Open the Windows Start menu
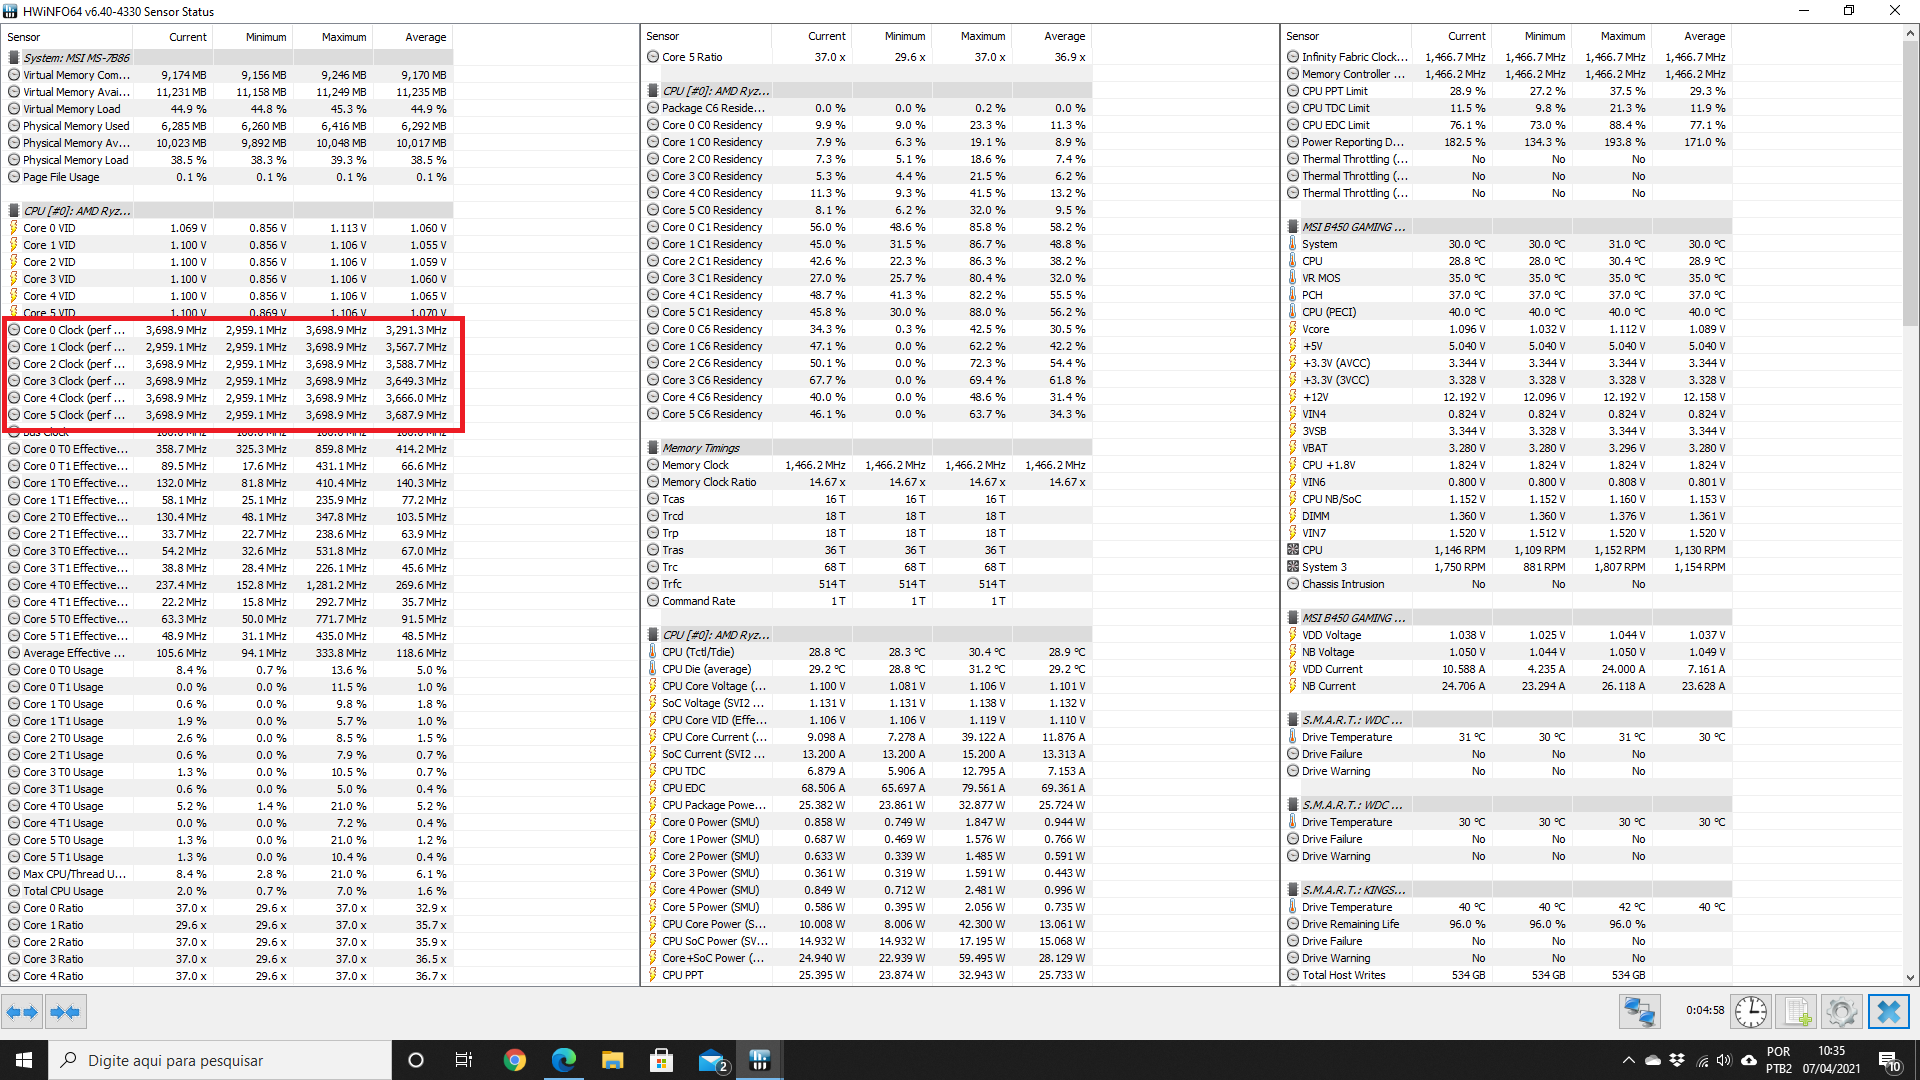The height and width of the screenshot is (1080, 1920). pos(24,1060)
